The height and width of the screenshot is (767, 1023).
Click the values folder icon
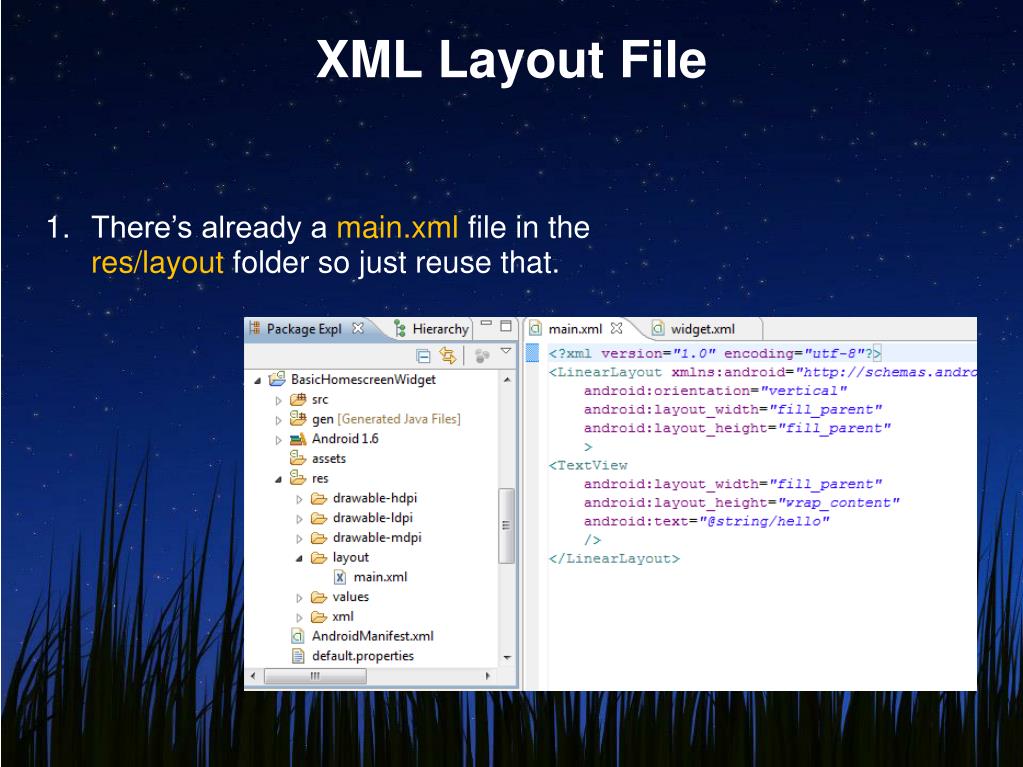click(x=319, y=597)
